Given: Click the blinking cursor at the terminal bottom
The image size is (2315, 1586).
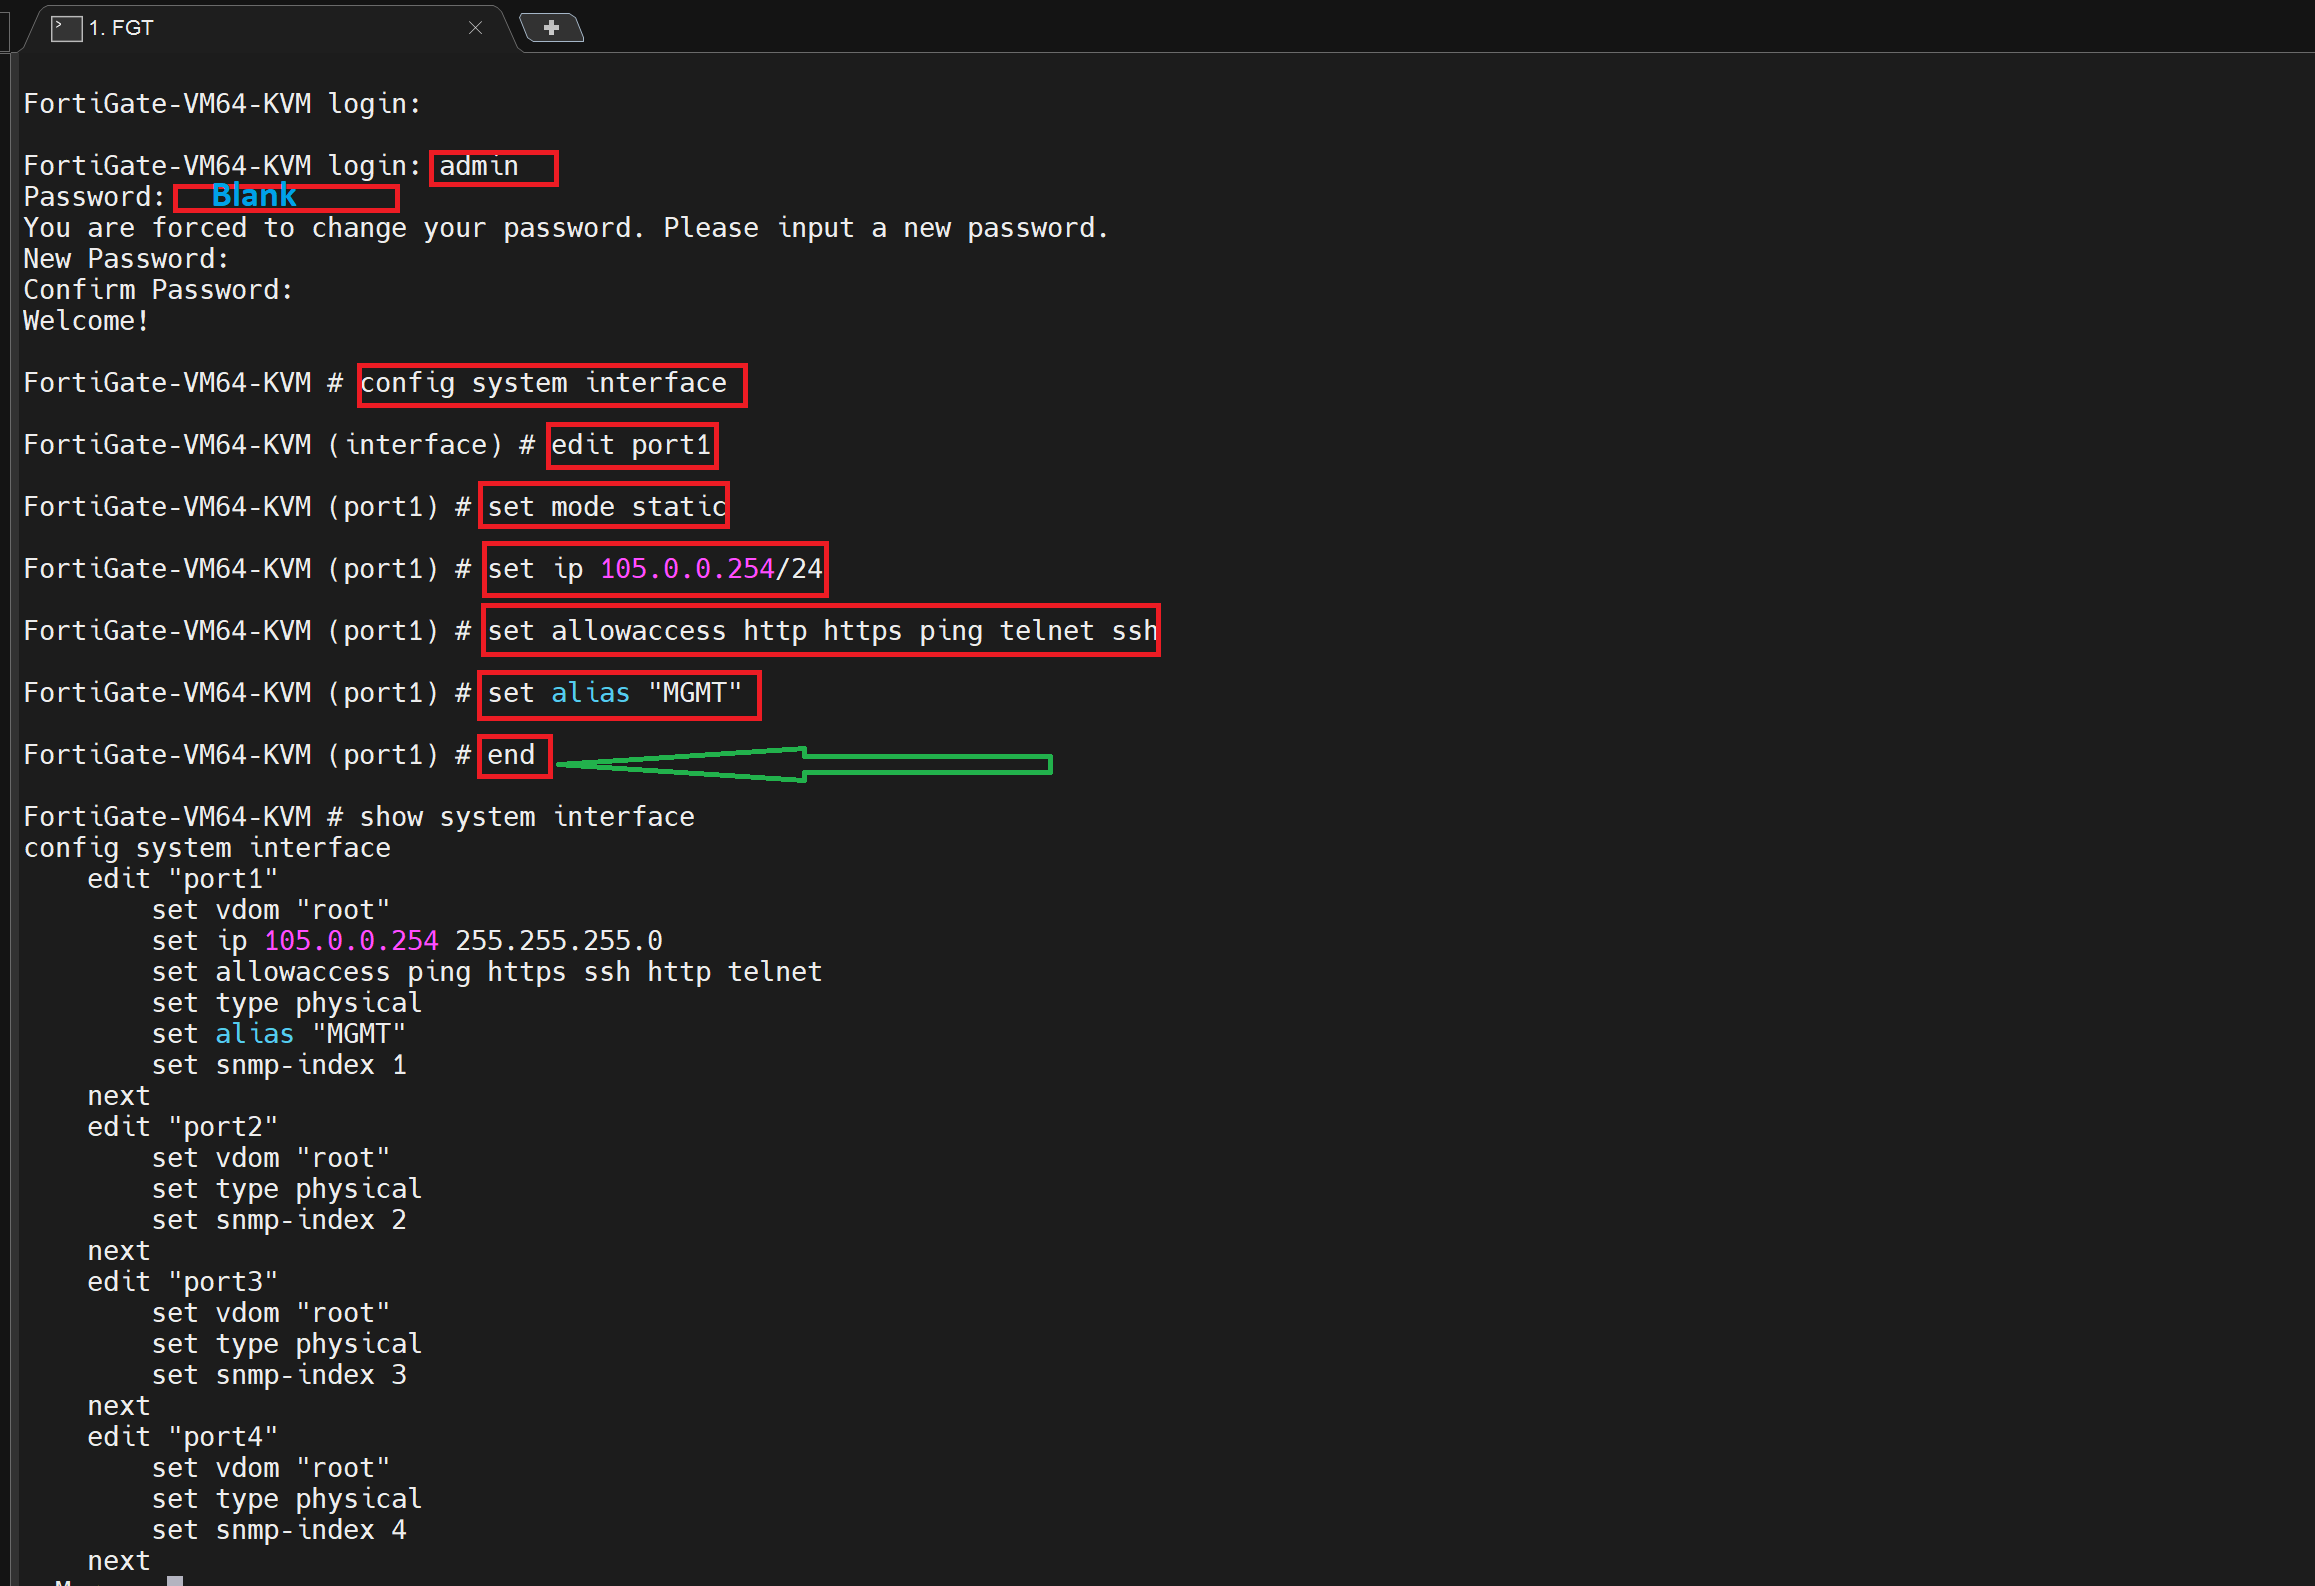Looking at the screenshot, I should coord(175,1578).
